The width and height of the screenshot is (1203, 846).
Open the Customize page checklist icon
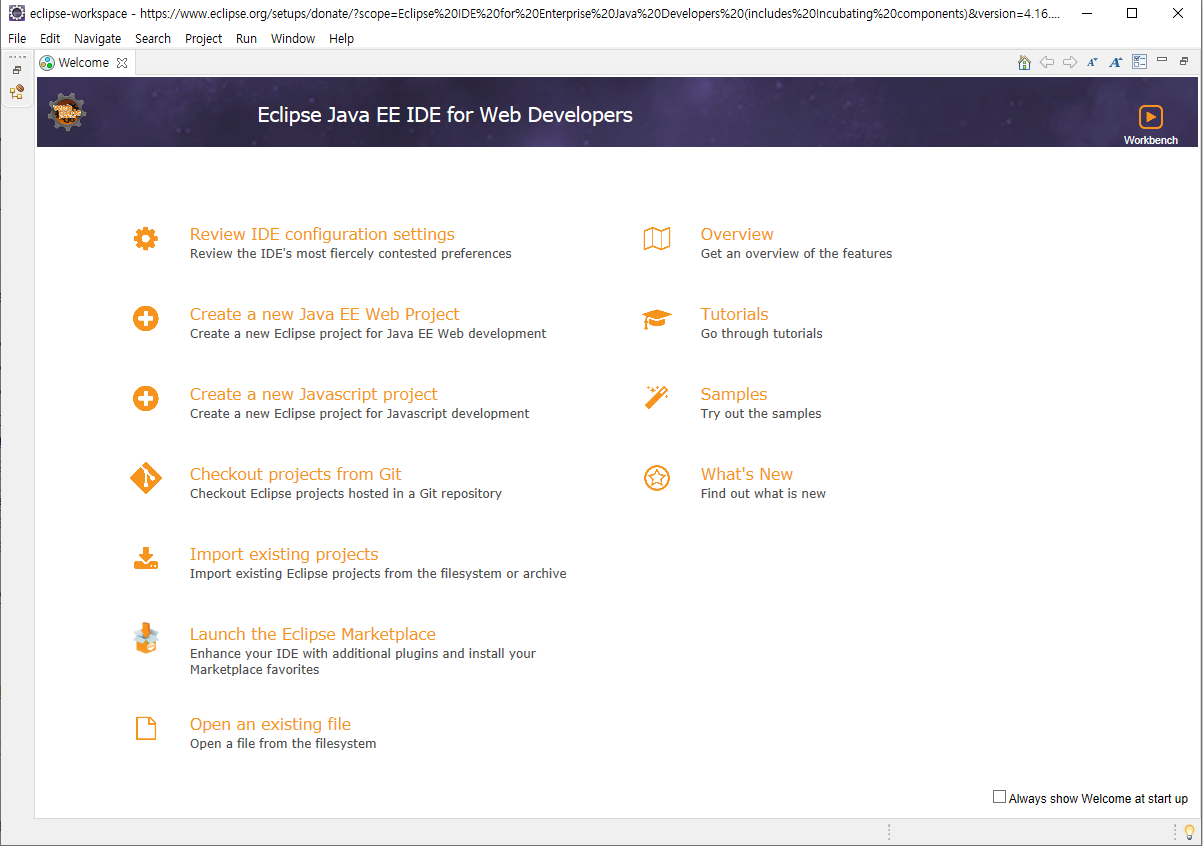1140,62
